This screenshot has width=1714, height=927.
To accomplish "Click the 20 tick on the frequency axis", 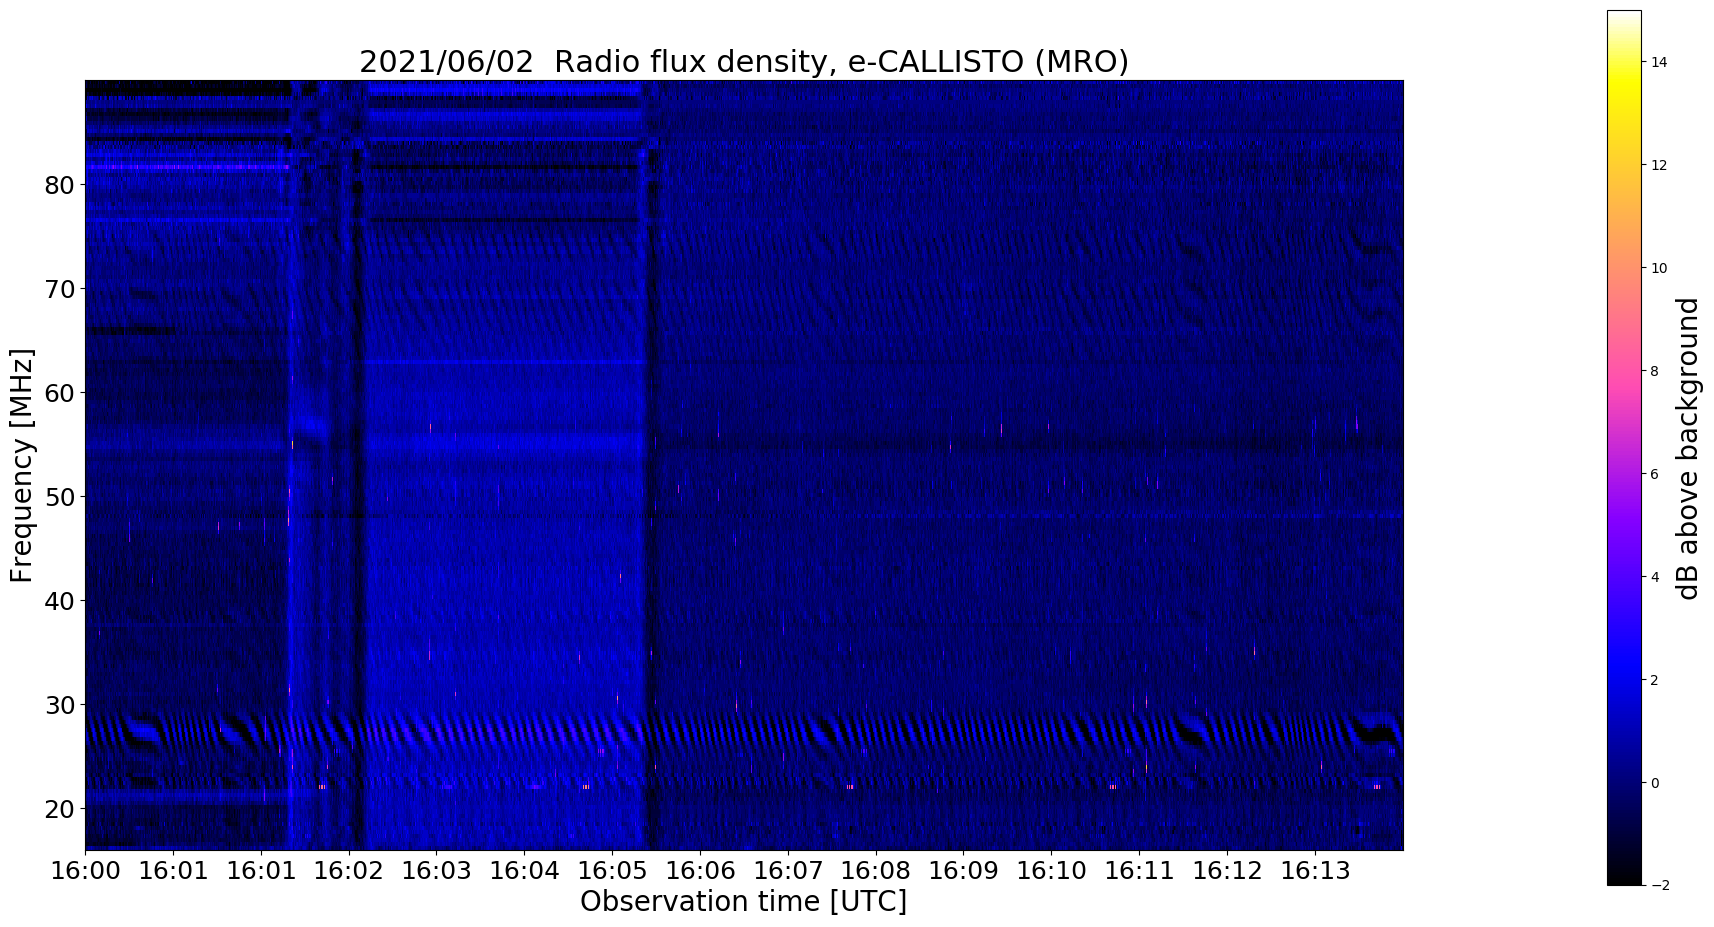I will (60, 809).
